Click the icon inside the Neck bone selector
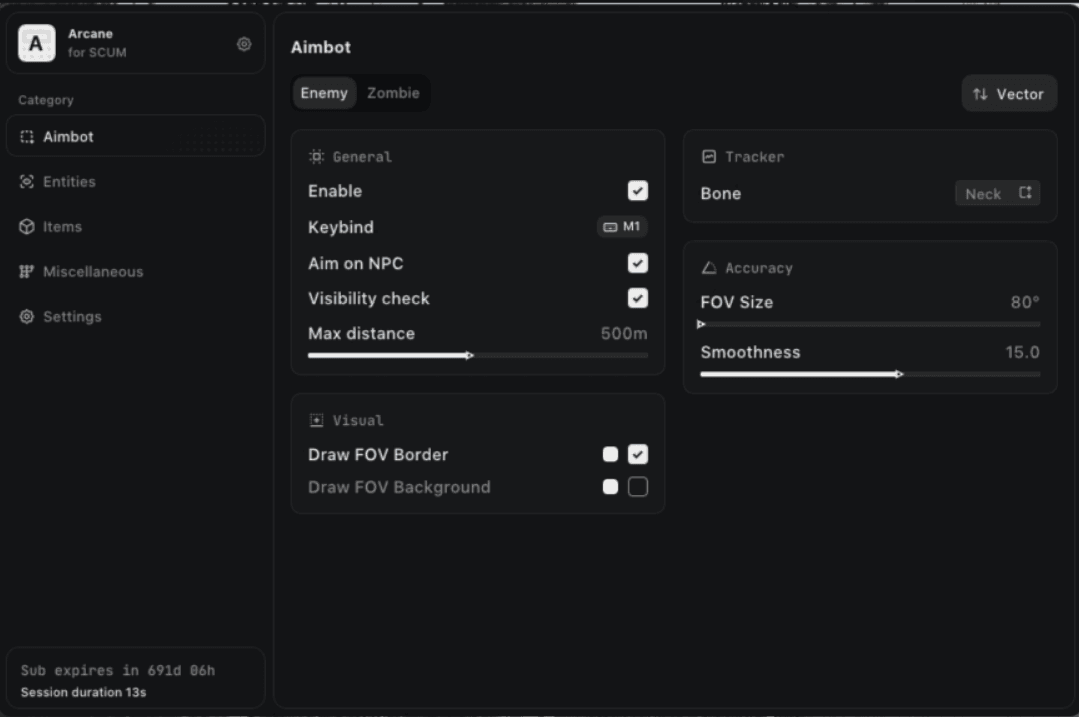Image resolution: width=1079 pixels, height=717 pixels. coord(1025,193)
